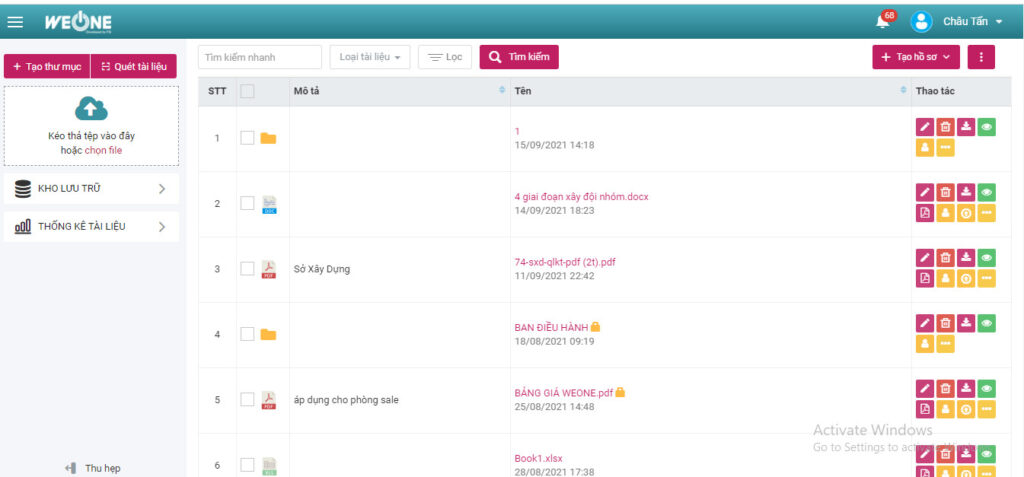Viewport: 1024px width, 477px height.
Task: Open the notification bell showing 68
Action: (x=884, y=20)
